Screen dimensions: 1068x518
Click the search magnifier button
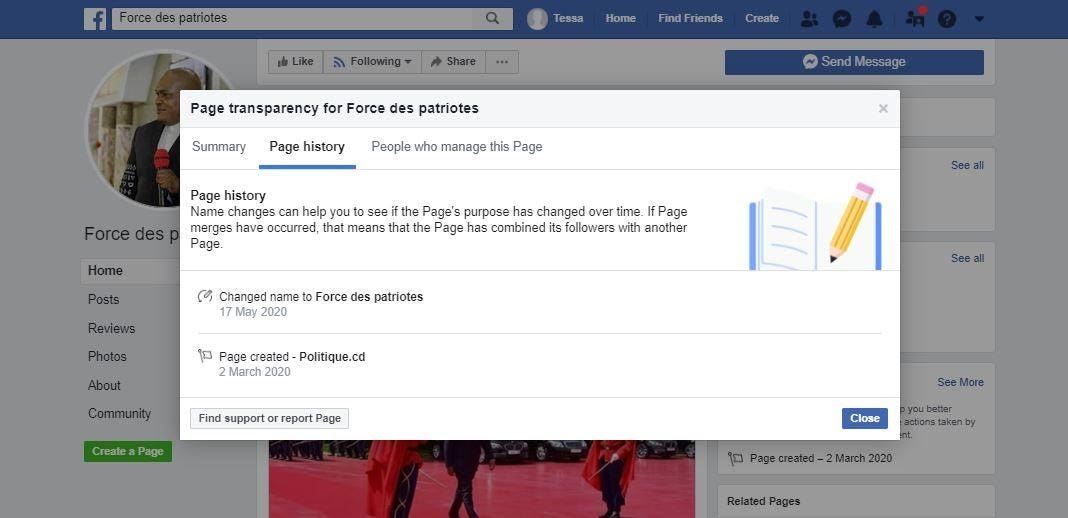pos(492,18)
